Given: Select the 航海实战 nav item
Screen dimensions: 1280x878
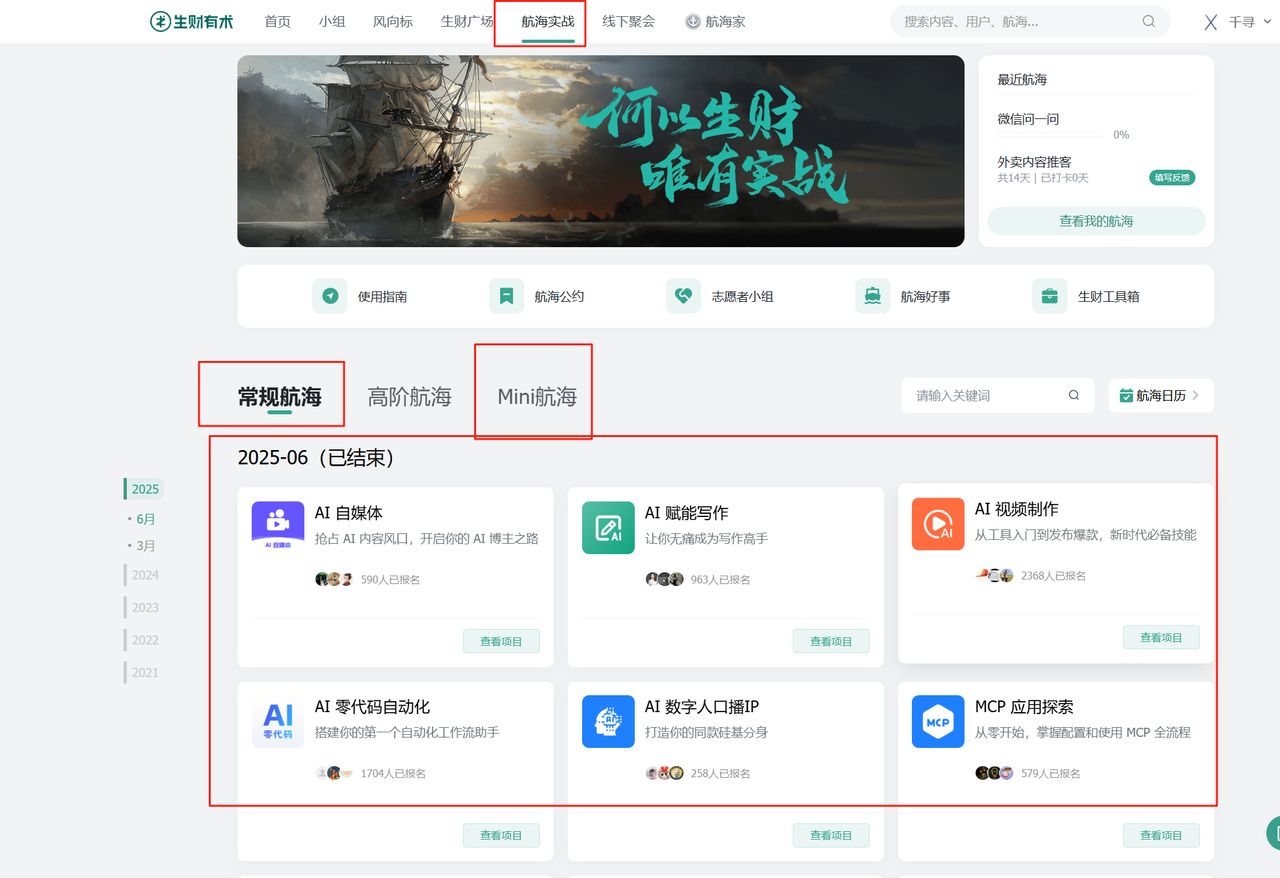Looking at the screenshot, I should click(x=548, y=21).
